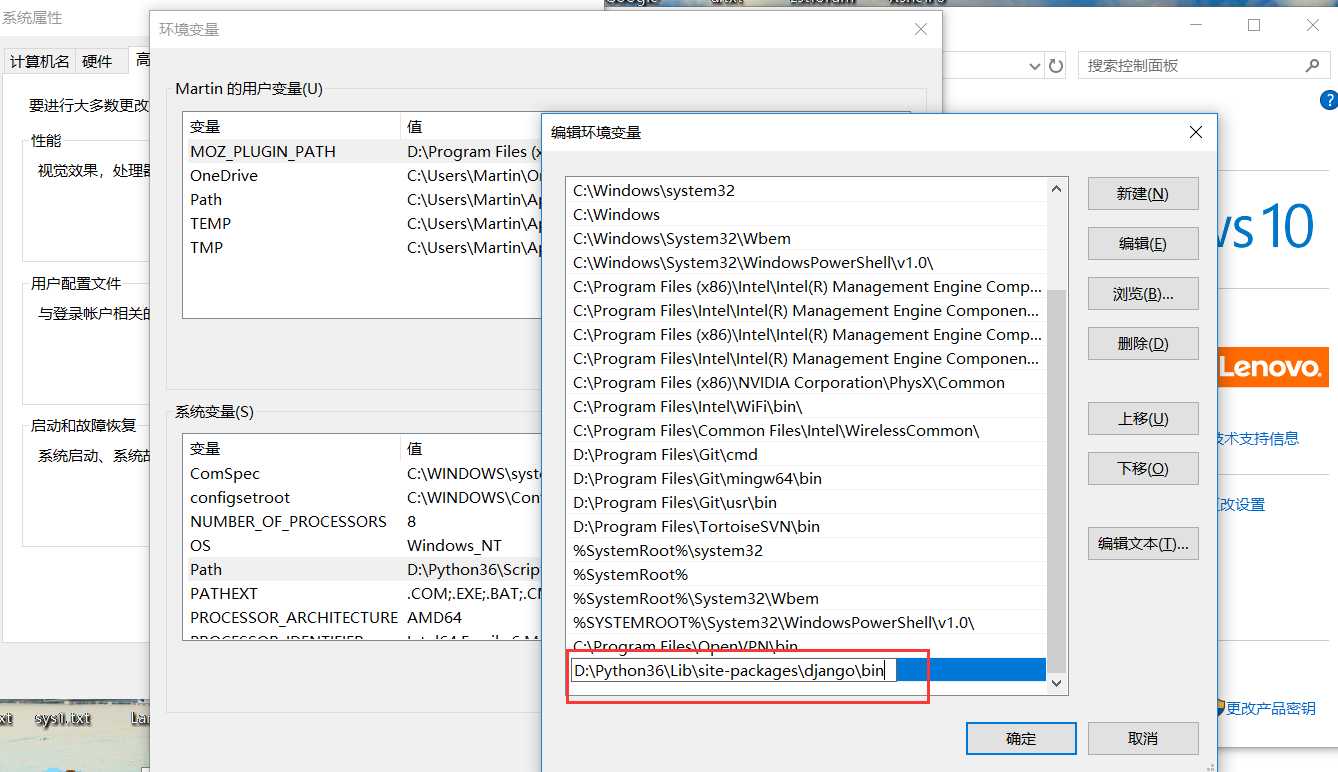Select the plain %SystemRoot% entry
1338x772 pixels.
[806, 574]
